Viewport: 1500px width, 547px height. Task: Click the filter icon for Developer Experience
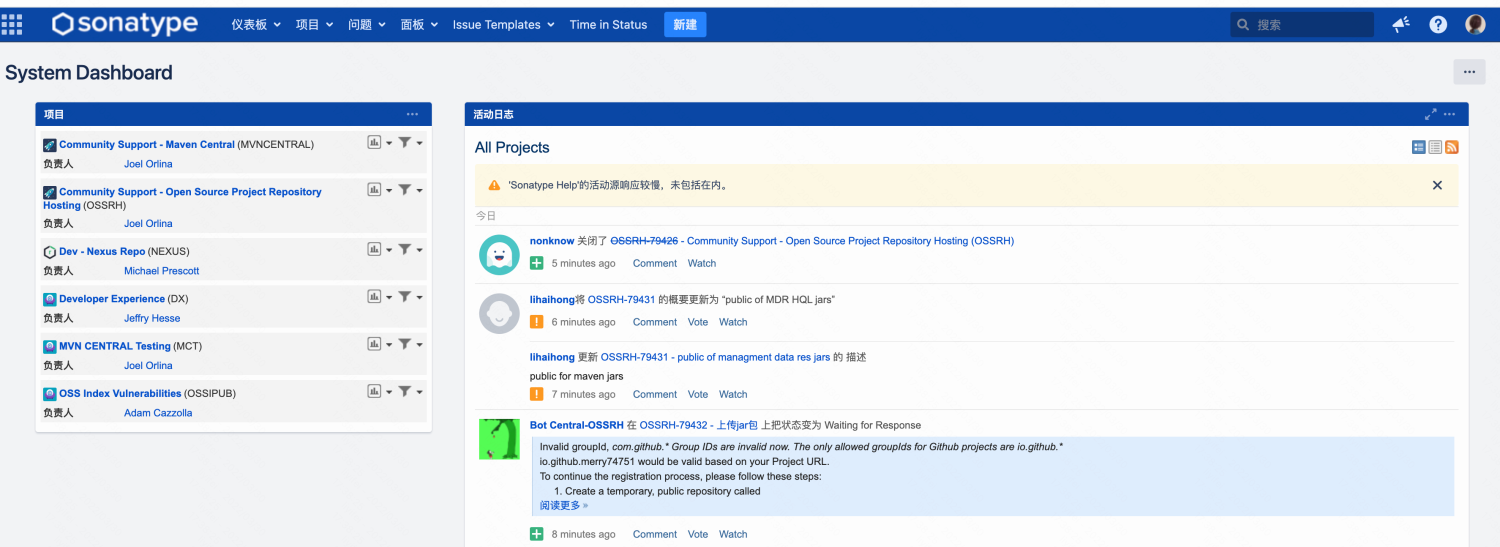[x=404, y=297]
